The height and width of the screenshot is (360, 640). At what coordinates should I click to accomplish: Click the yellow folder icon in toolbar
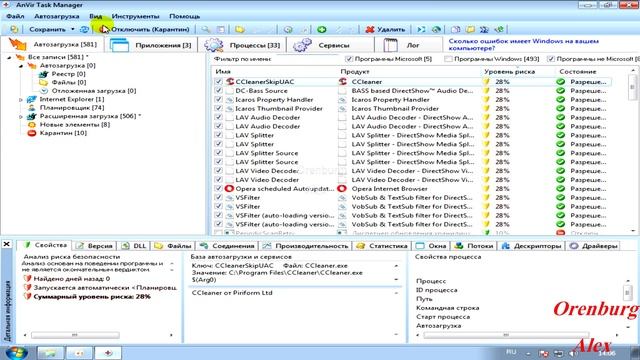[x=240, y=29]
